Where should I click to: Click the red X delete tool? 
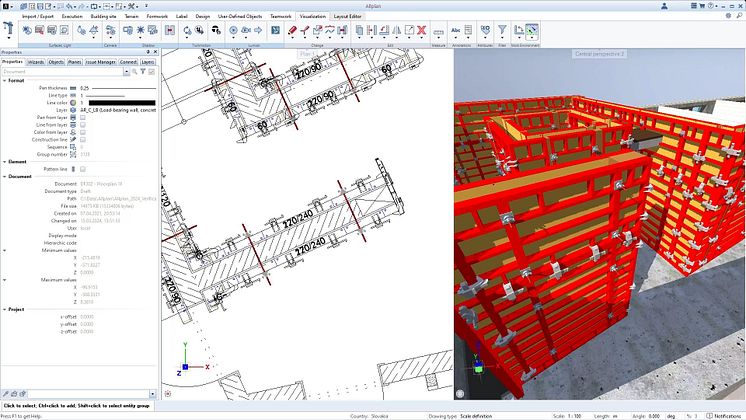[422, 30]
